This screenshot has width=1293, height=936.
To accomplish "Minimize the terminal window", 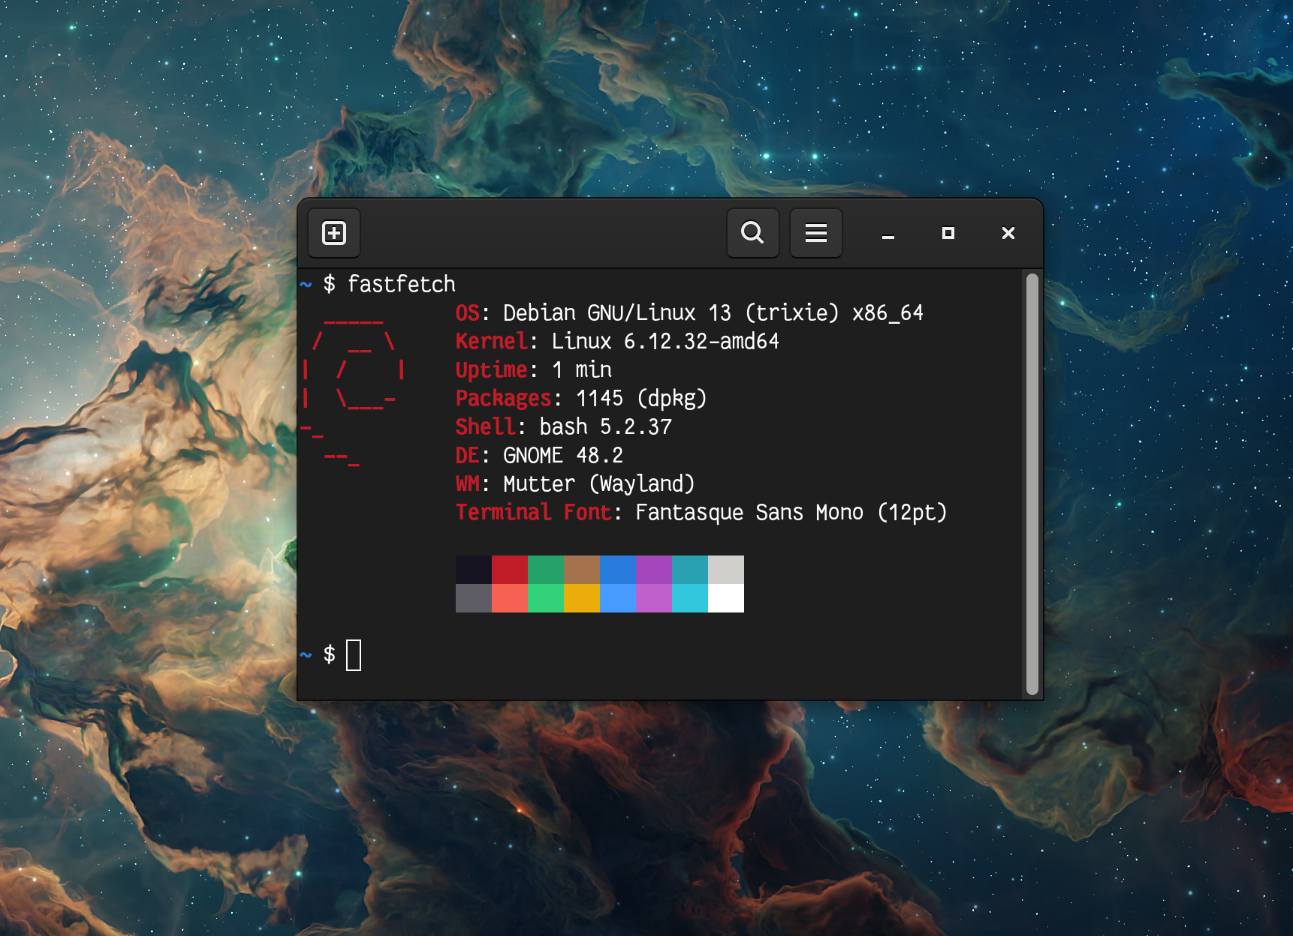I will click(888, 233).
